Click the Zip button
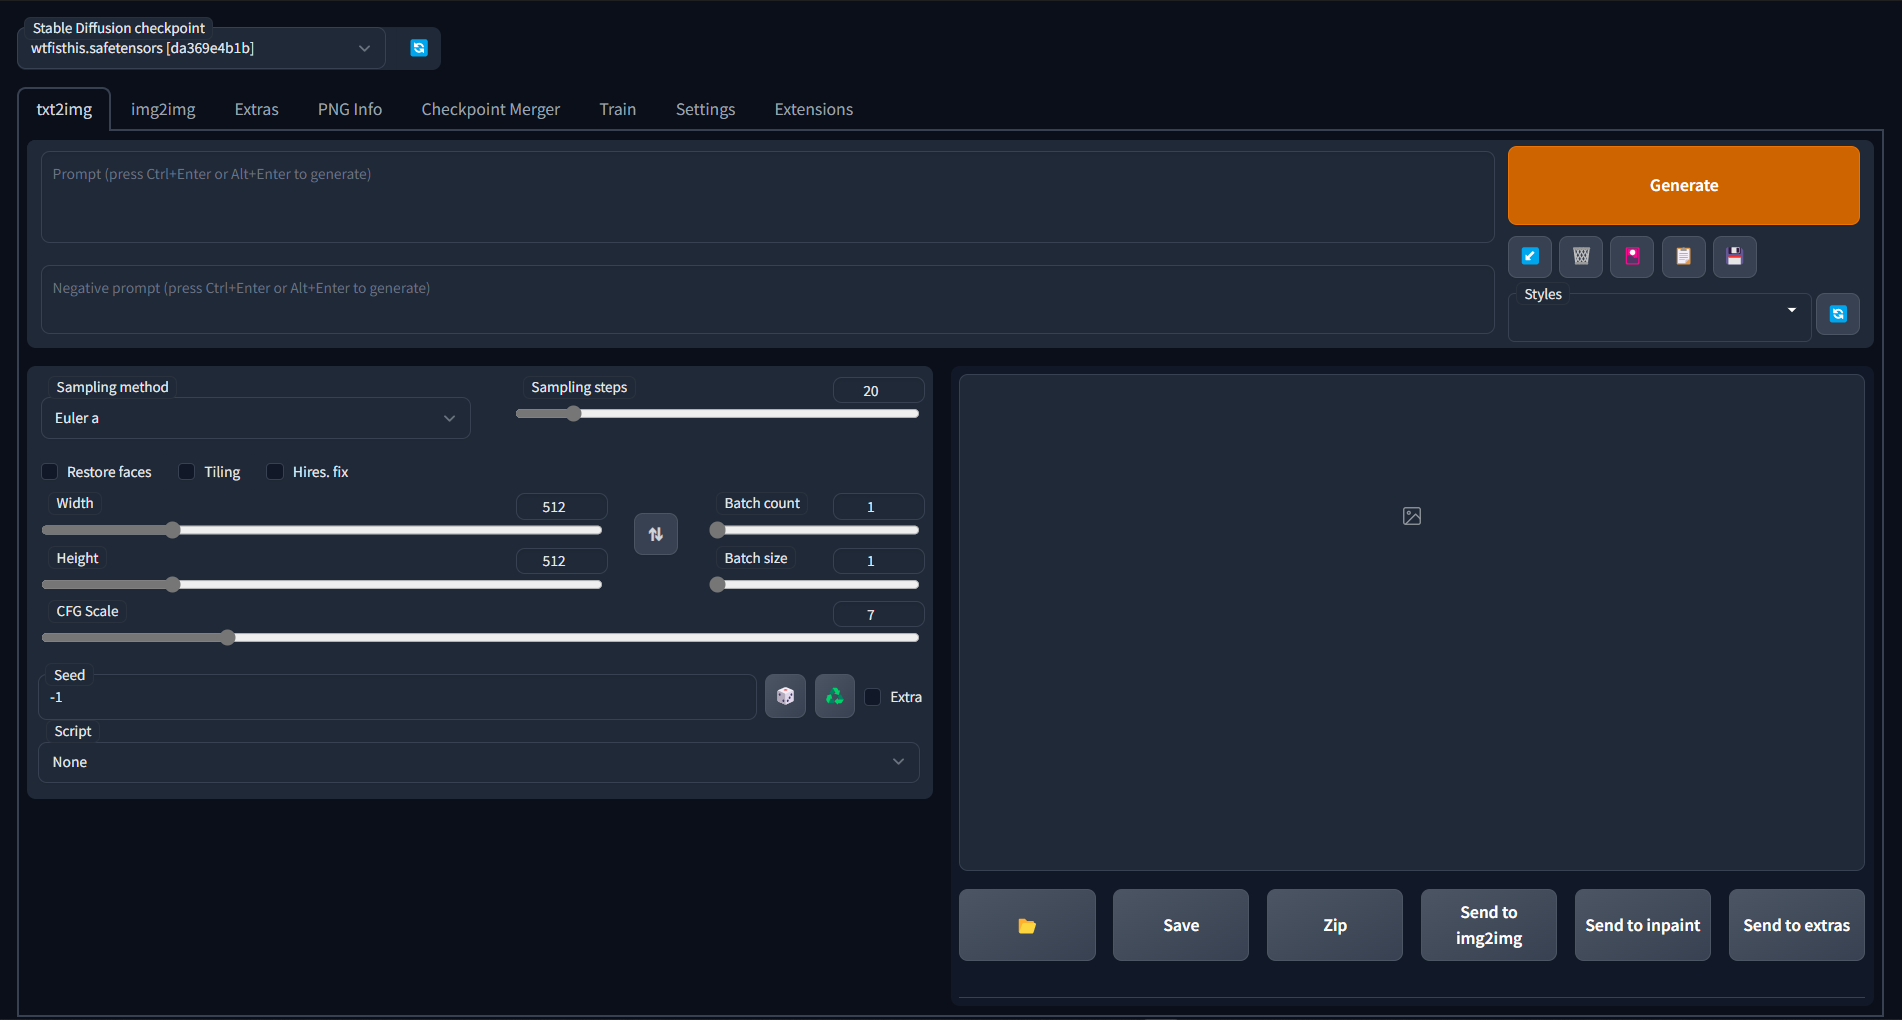The image size is (1902, 1020). point(1335,925)
